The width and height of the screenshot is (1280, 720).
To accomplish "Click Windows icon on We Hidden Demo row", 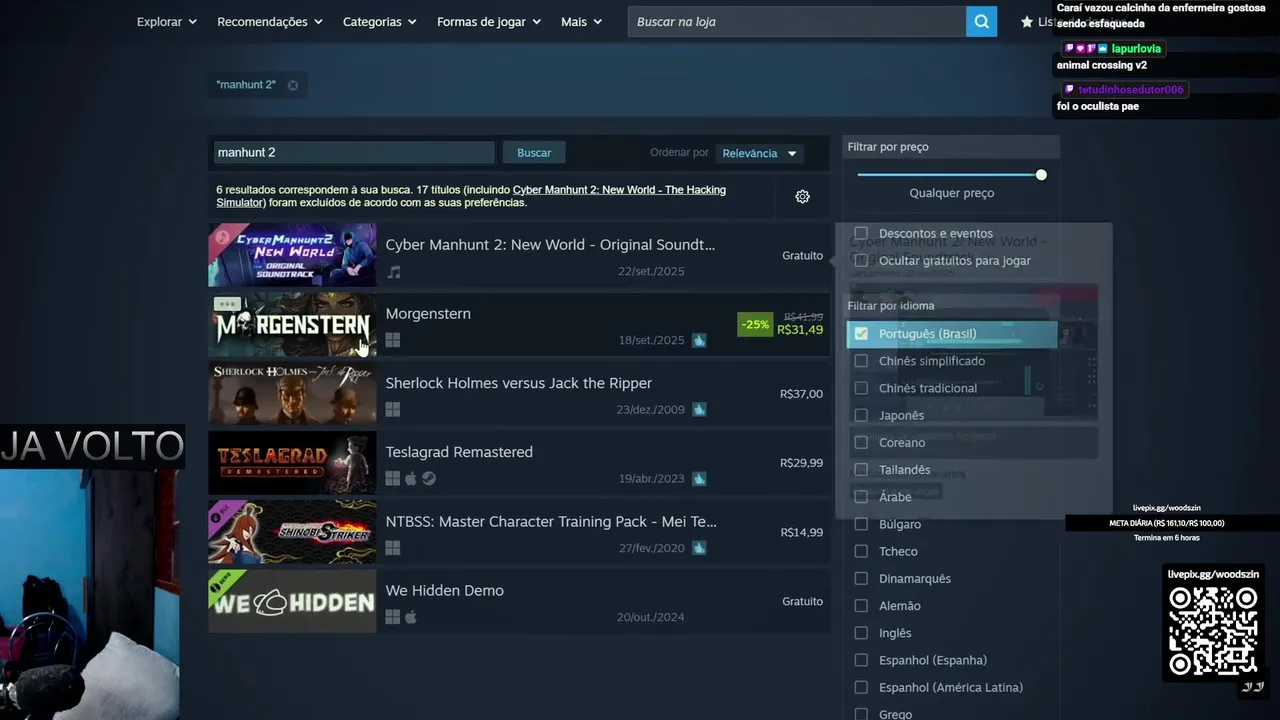I will (x=393, y=617).
